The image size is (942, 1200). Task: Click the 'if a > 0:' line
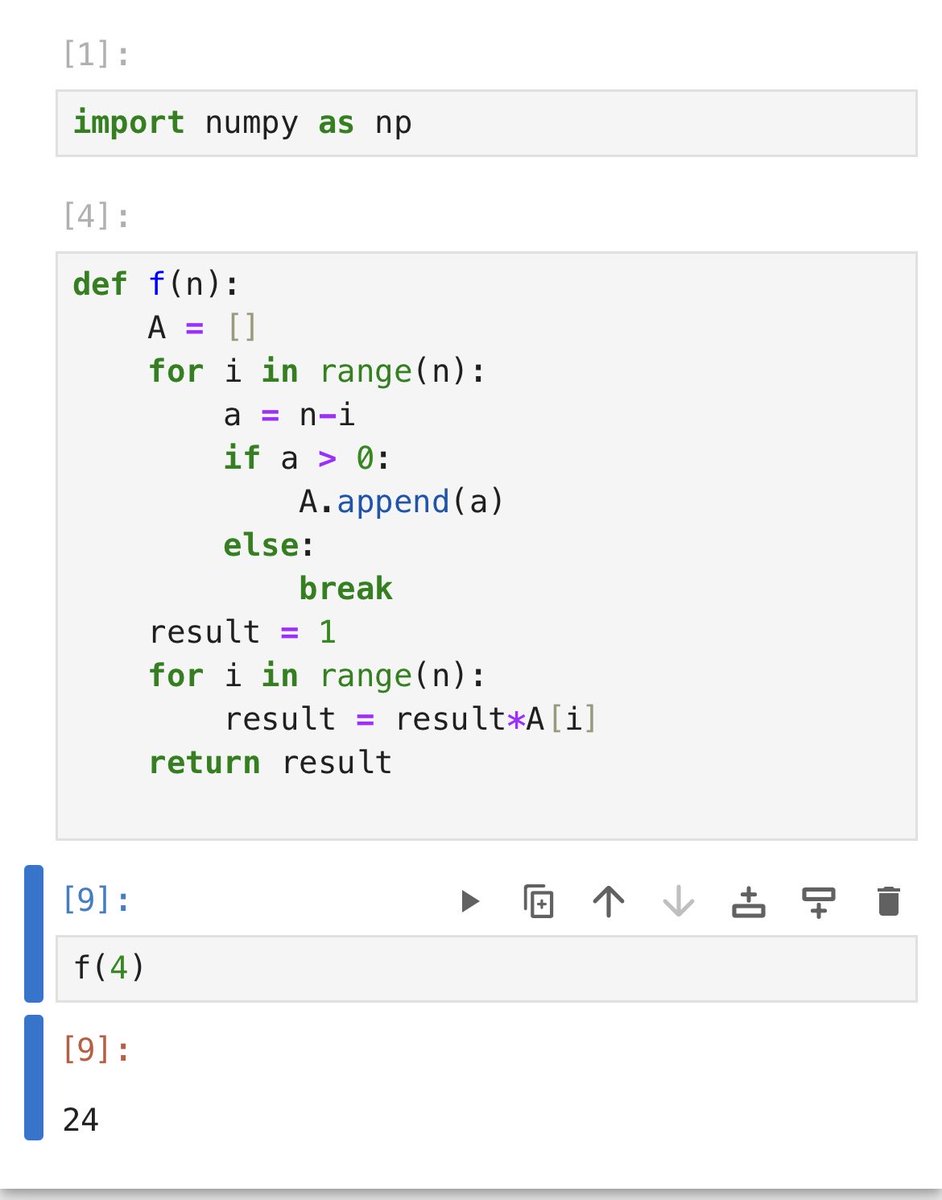point(306,458)
